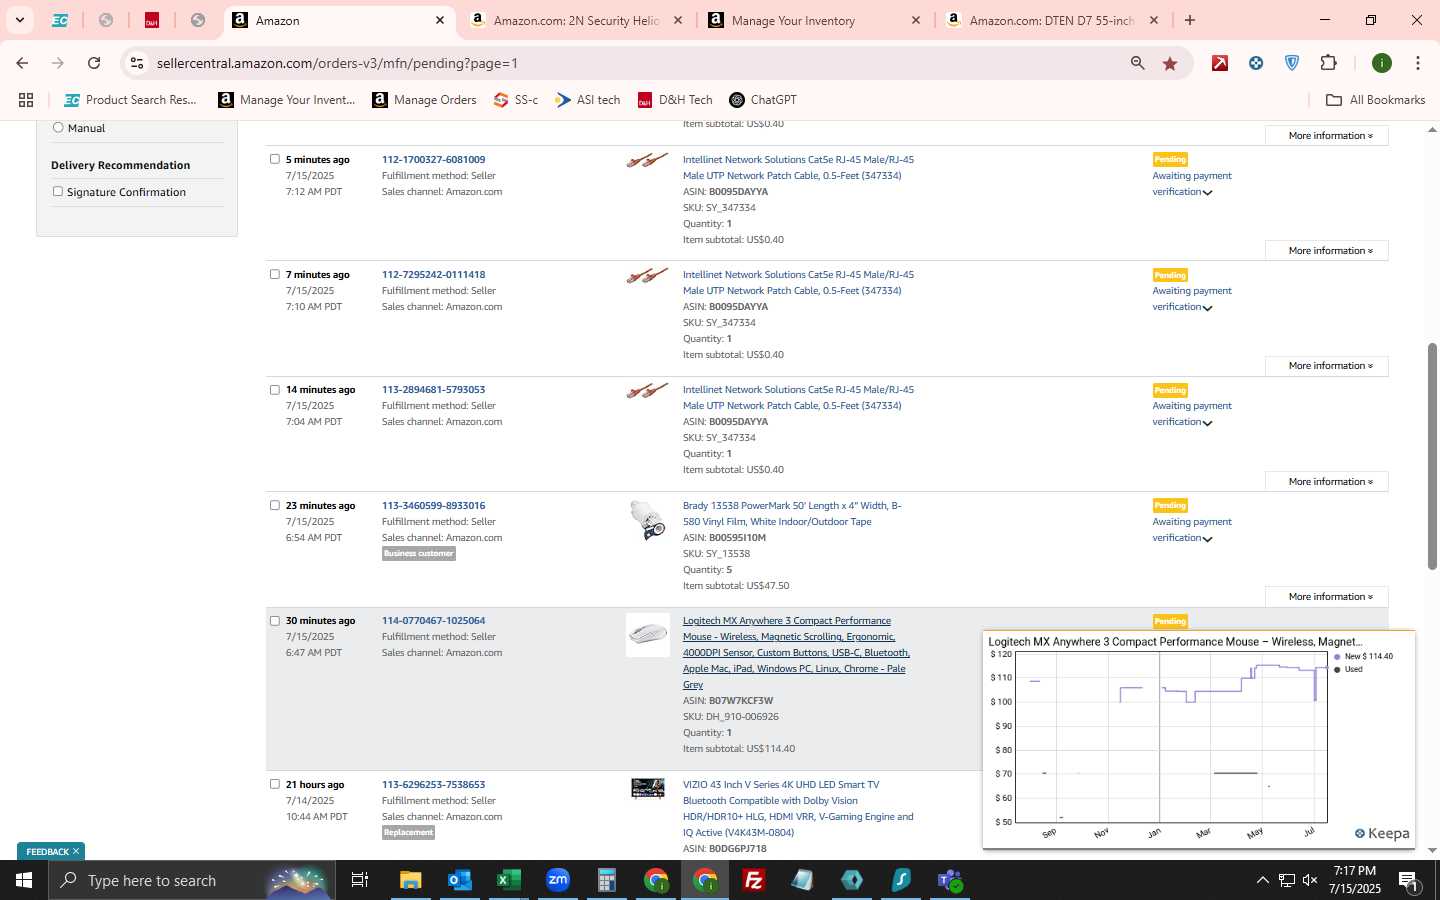Expand More information for Brady tape order
Image resolution: width=1440 pixels, height=900 pixels.
(x=1326, y=597)
